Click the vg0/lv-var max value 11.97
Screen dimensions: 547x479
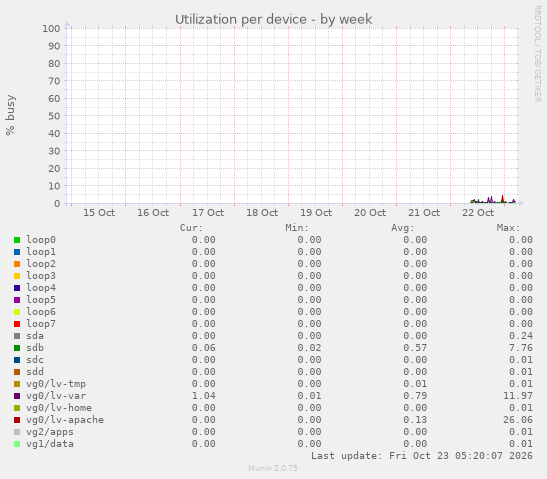[x=518, y=396]
